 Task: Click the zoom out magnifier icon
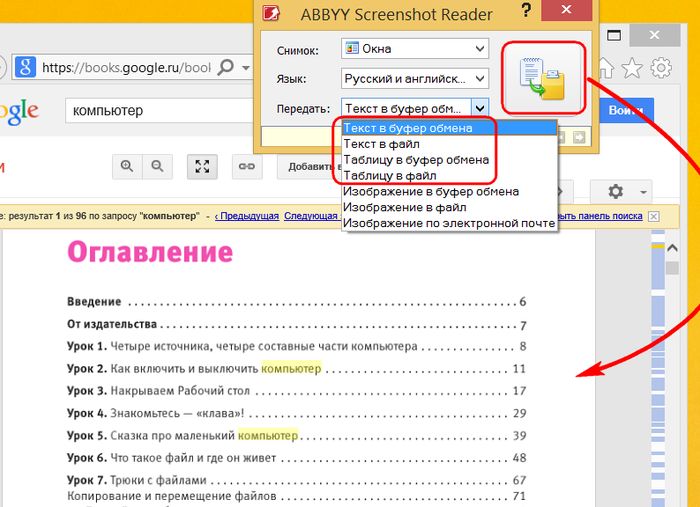(x=156, y=166)
